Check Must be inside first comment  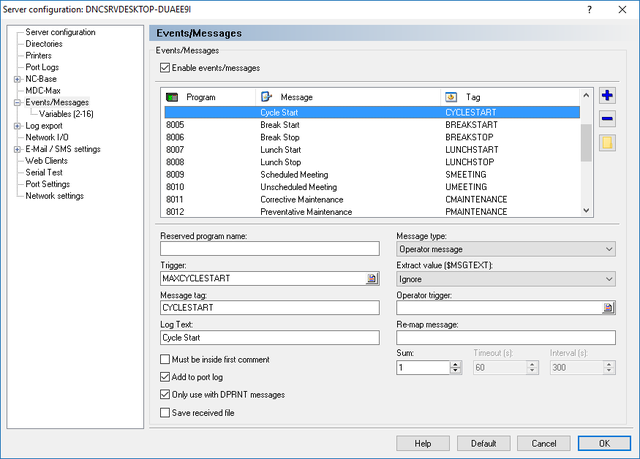coord(165,359)
